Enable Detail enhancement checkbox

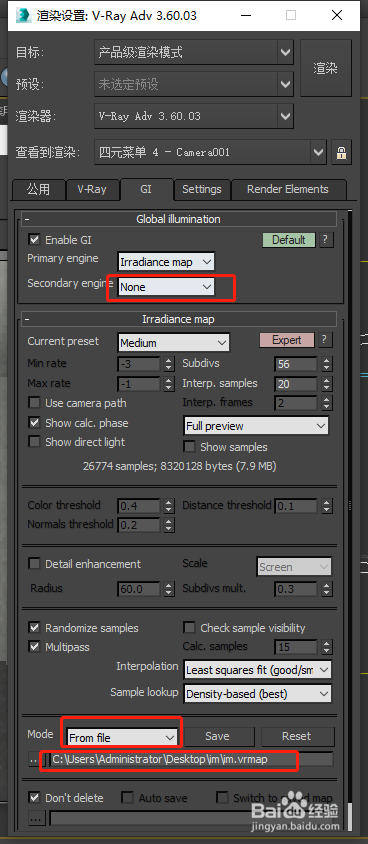point(34,564)
